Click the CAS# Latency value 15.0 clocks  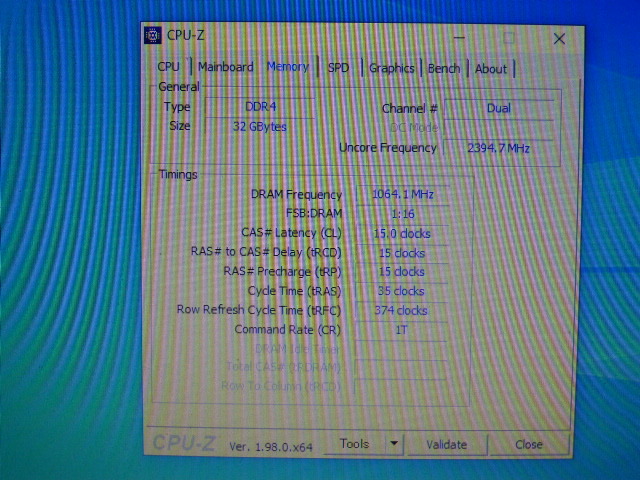[x=402, y=233]
